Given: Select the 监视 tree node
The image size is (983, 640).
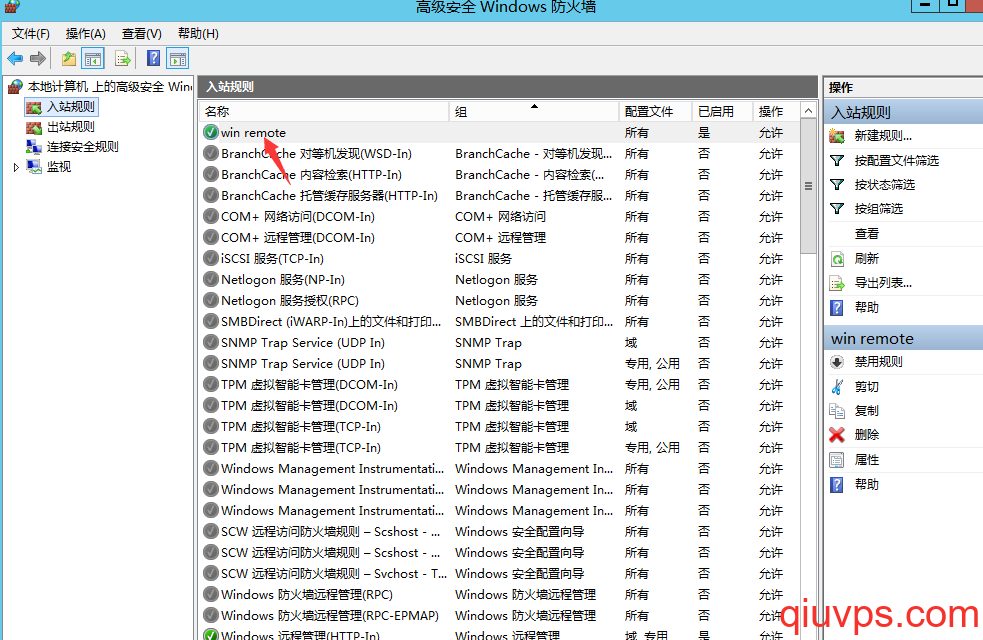Looking at the screenshot, I should tap(59, 167).
